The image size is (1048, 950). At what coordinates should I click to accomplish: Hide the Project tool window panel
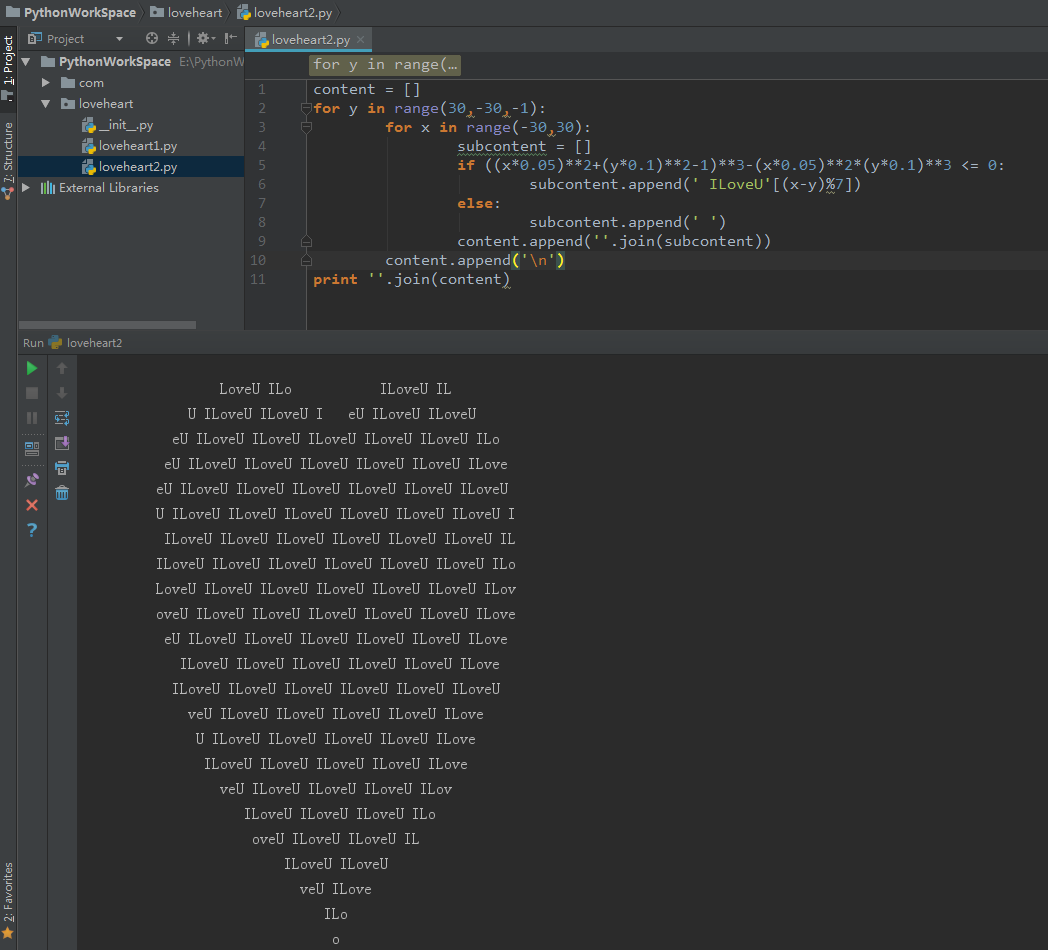231,39
